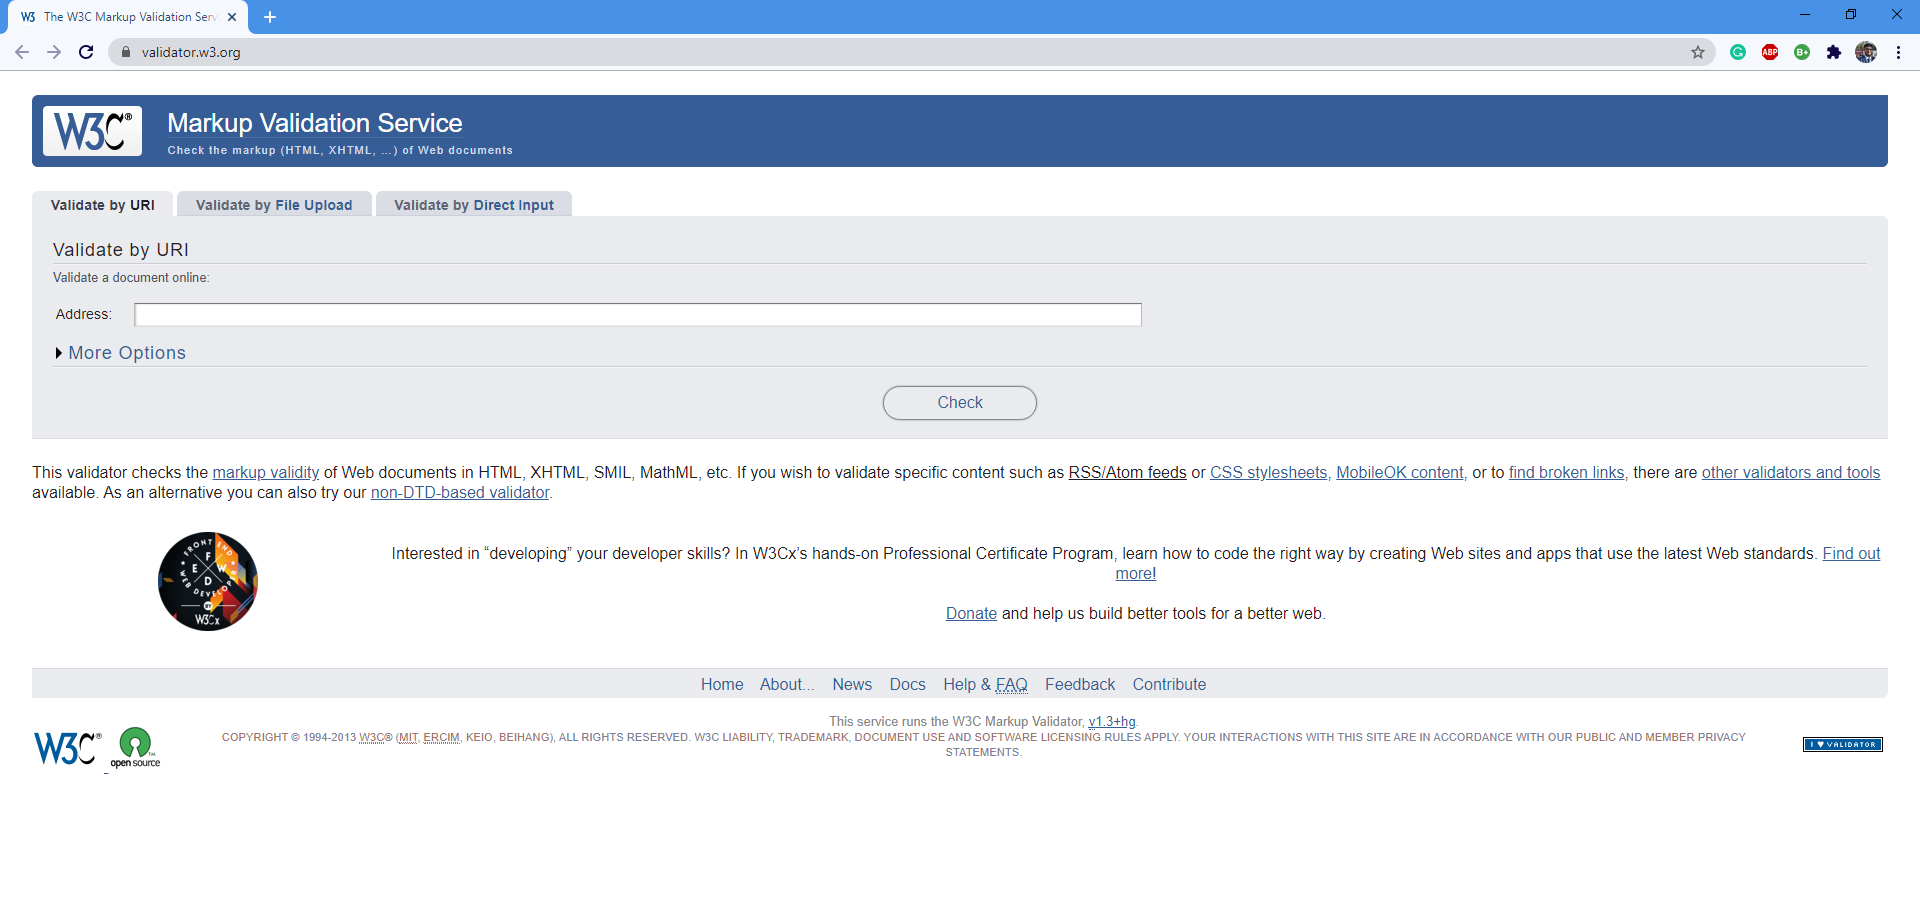Click the B+ extension icon
Viewport: 1920px width, 909px height.
point(1803,51)
